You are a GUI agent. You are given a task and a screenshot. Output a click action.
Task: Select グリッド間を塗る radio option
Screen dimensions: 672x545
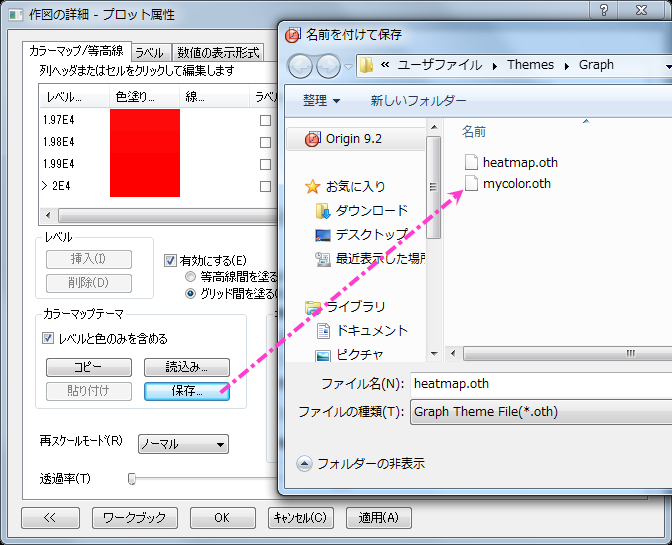[190, 294]
